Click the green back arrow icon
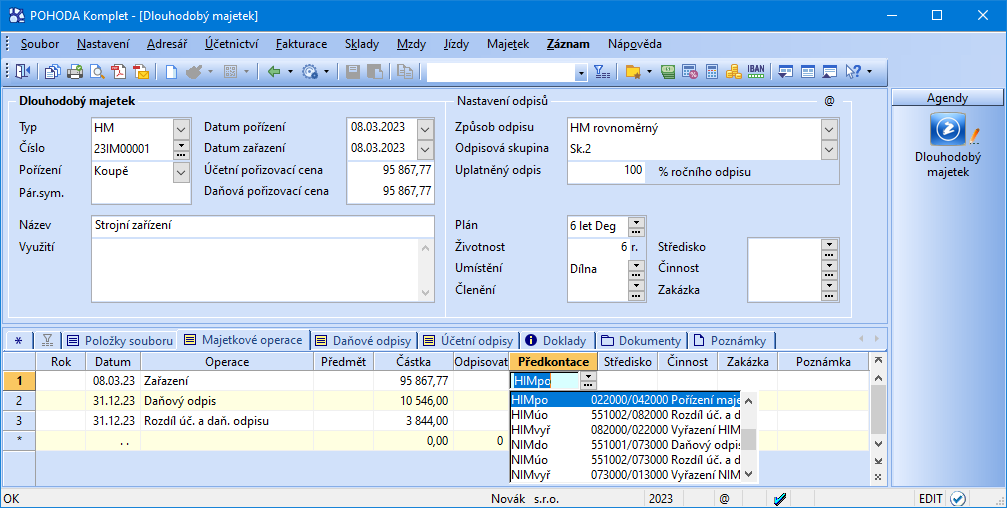 [x=273, y=72]
